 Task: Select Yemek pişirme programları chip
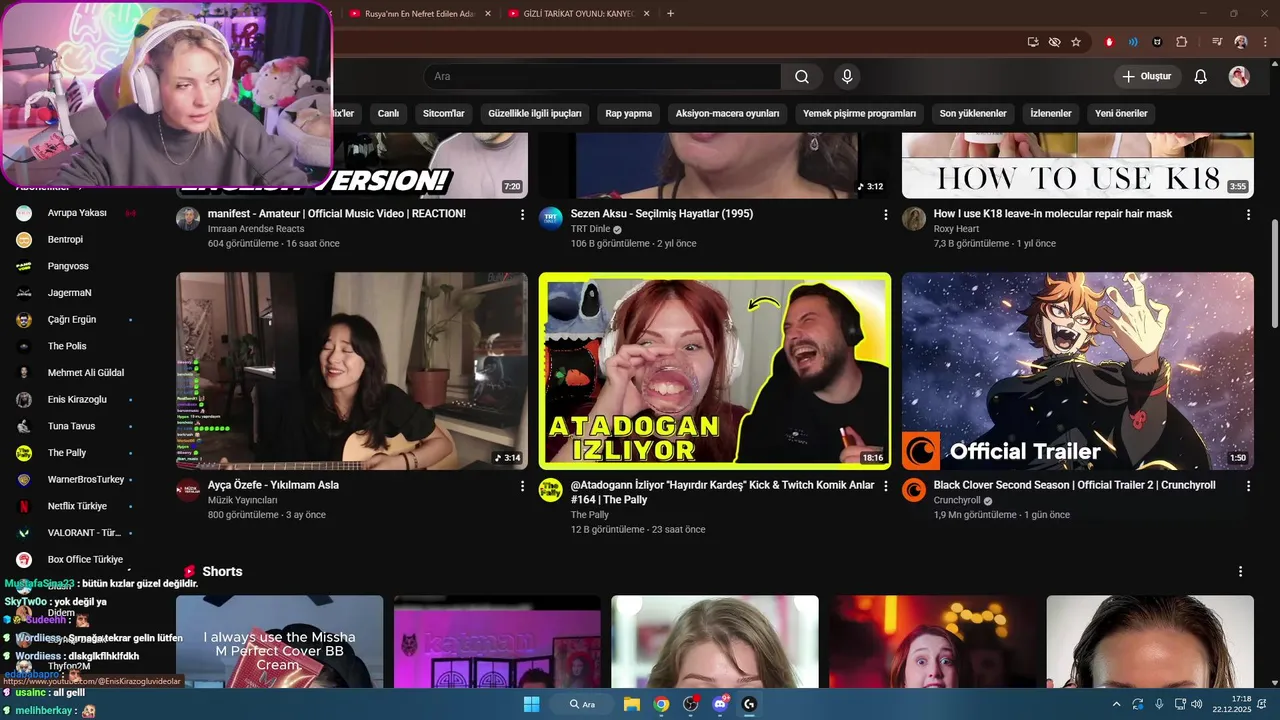[860, 114]
